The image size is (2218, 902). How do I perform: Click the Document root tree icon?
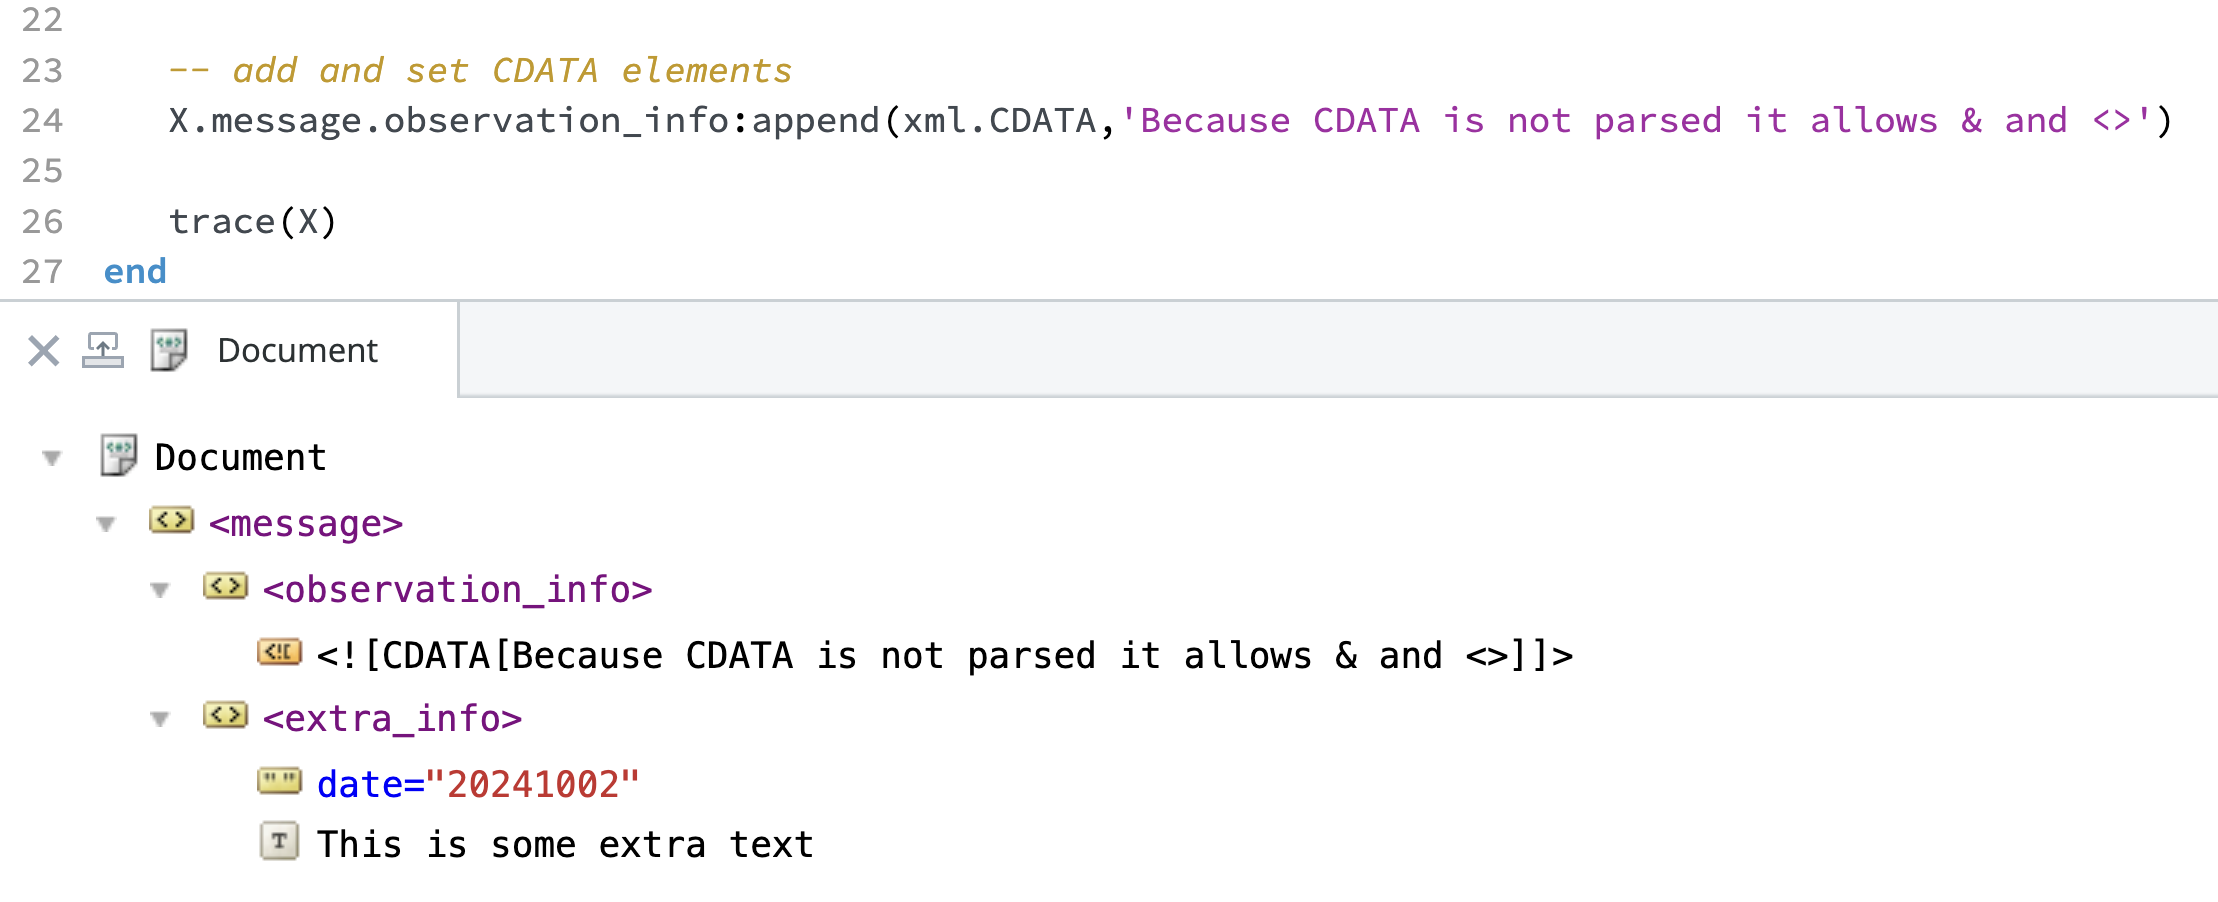click(x=119, y=456)
